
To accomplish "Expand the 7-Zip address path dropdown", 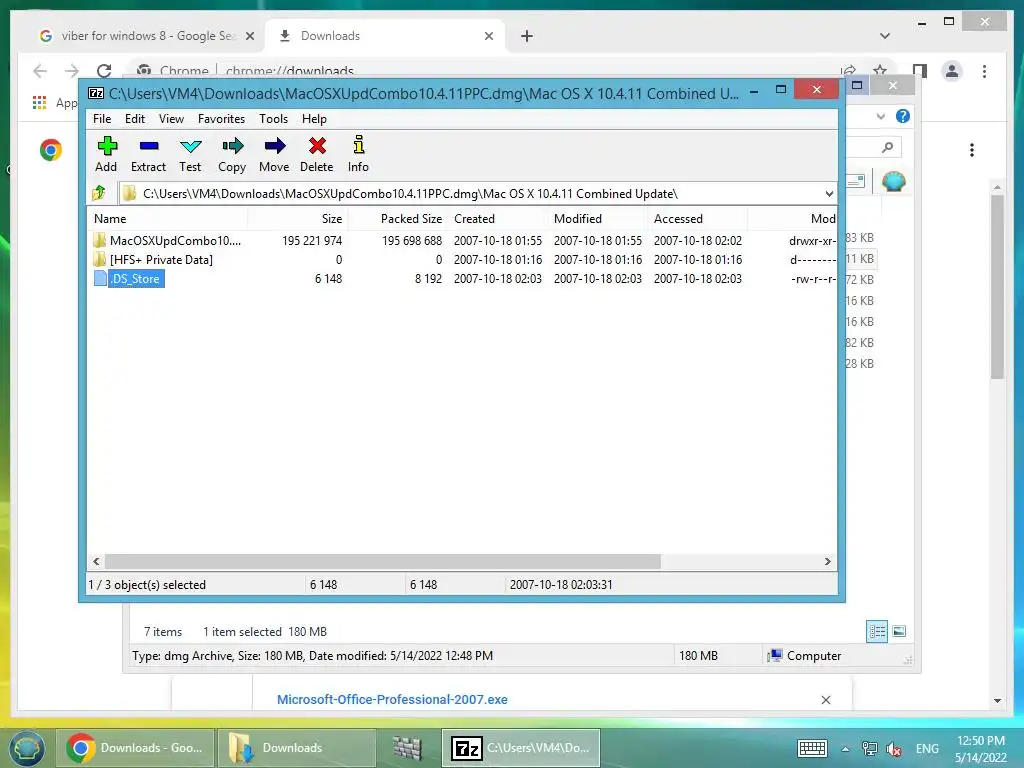I will 829,194.
